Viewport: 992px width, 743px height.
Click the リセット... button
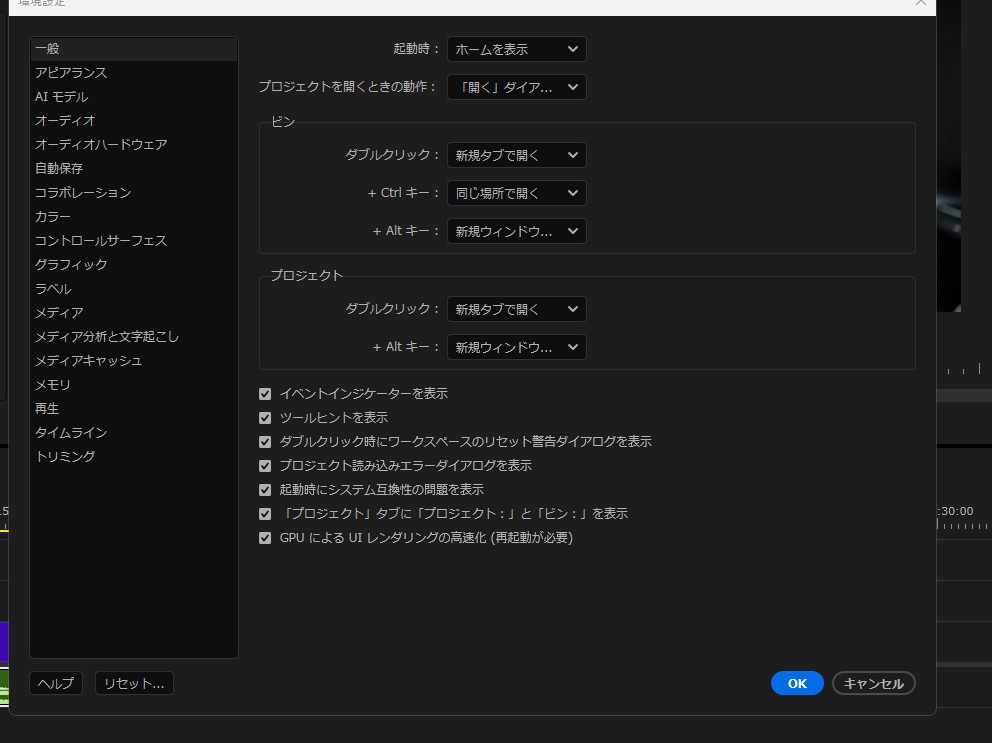click(x=135, y=683)
